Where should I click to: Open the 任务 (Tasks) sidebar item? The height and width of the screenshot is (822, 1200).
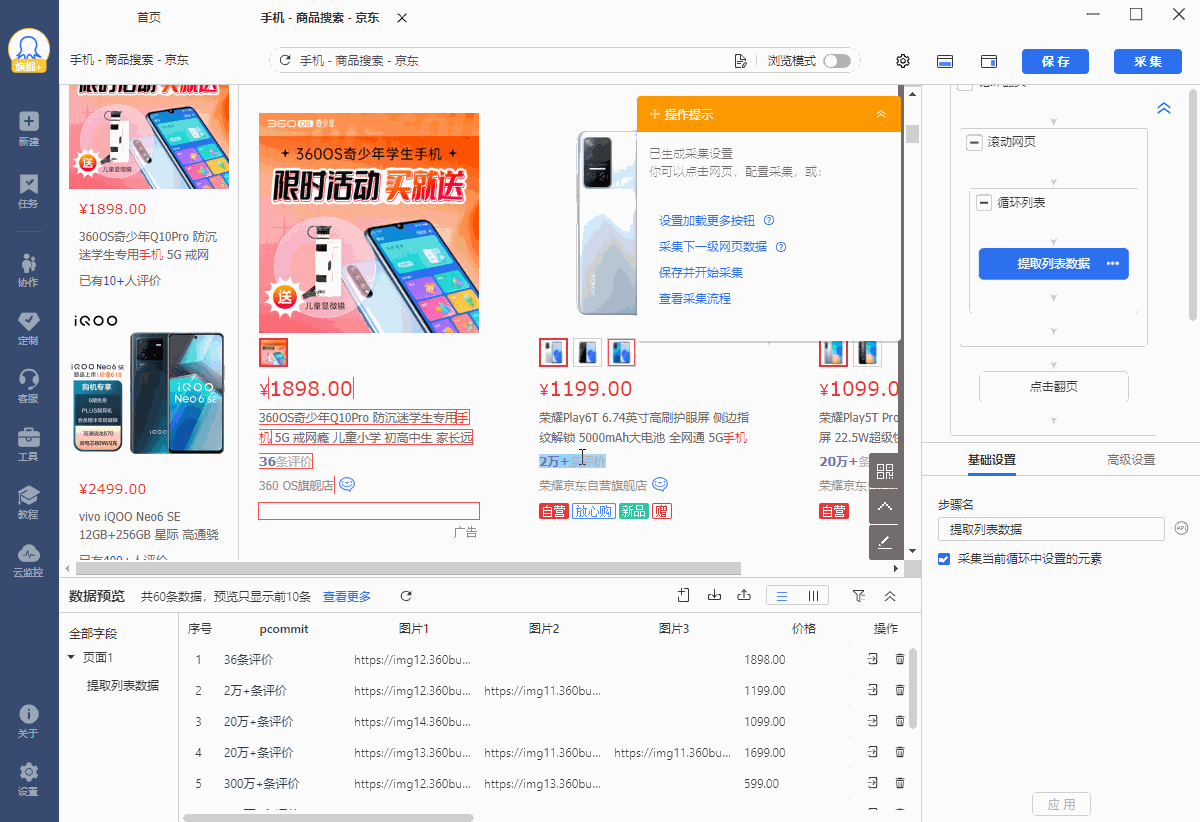click(28, 191)
